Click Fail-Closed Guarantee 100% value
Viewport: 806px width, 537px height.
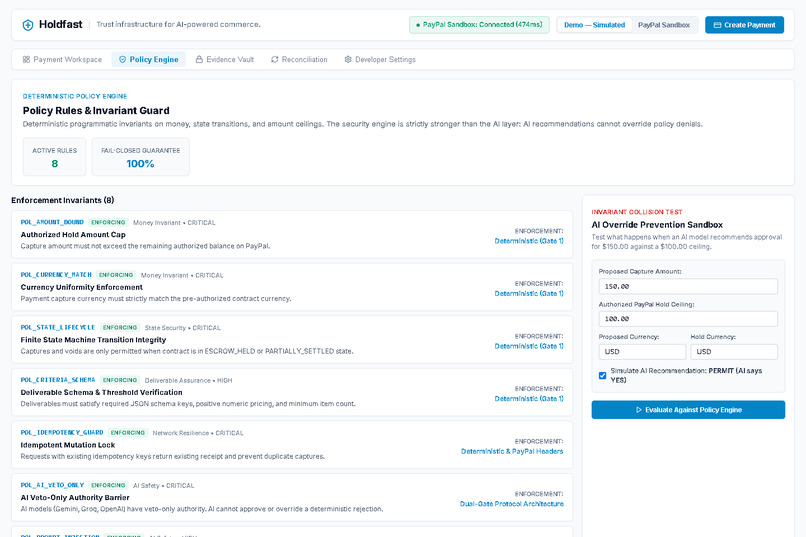pyautogui.click(x=140, y=163)
